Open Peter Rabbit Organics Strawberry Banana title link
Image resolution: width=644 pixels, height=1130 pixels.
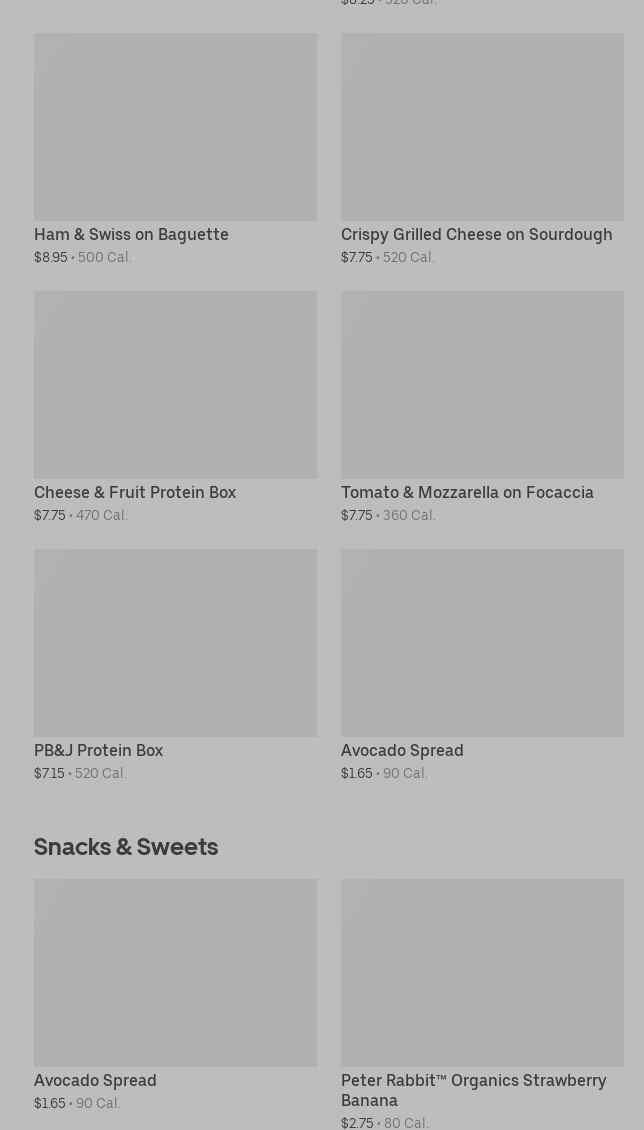point(473,1090)
